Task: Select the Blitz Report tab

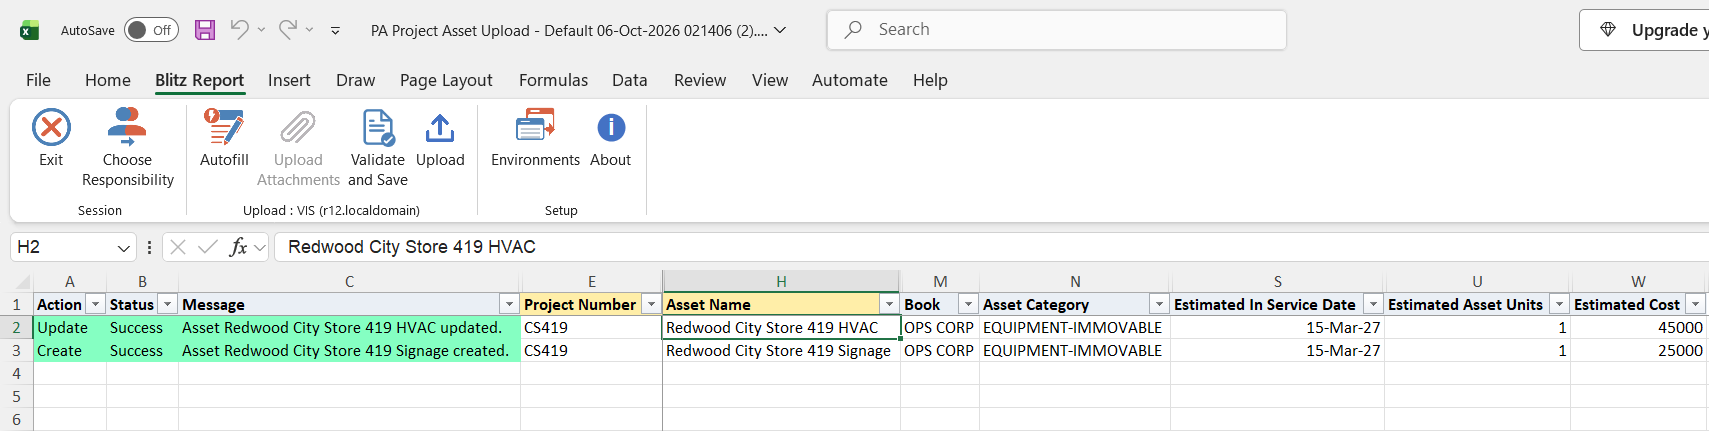Action: pyautogui.click(x=199, y=80)
